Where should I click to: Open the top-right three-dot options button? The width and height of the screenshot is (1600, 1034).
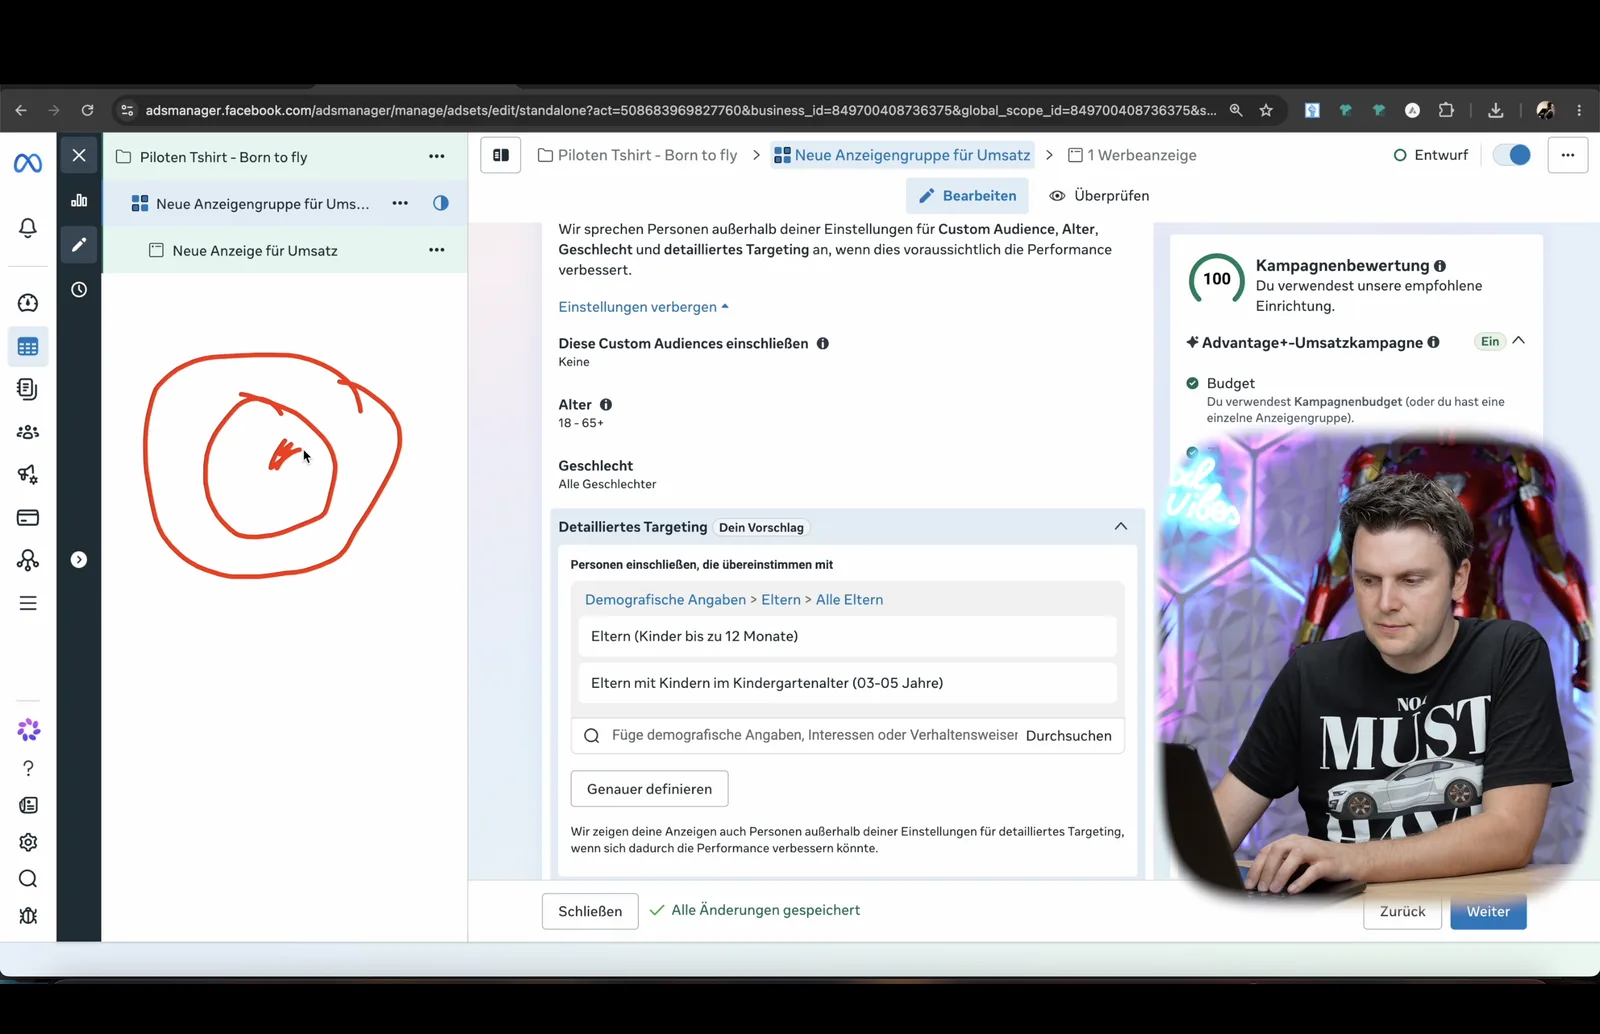click(x=1568, y=155)
